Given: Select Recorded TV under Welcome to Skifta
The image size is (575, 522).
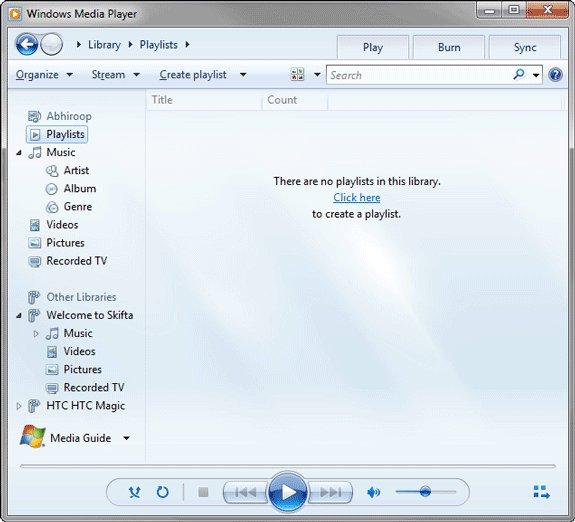Looking at the screenshot, I should click(x=94, y=387).
